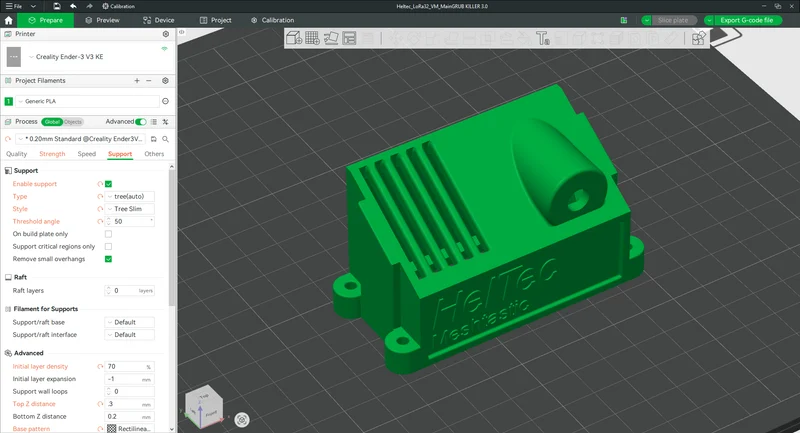Click Export G-code file button

pyautogui.click(x=746, y=20)
